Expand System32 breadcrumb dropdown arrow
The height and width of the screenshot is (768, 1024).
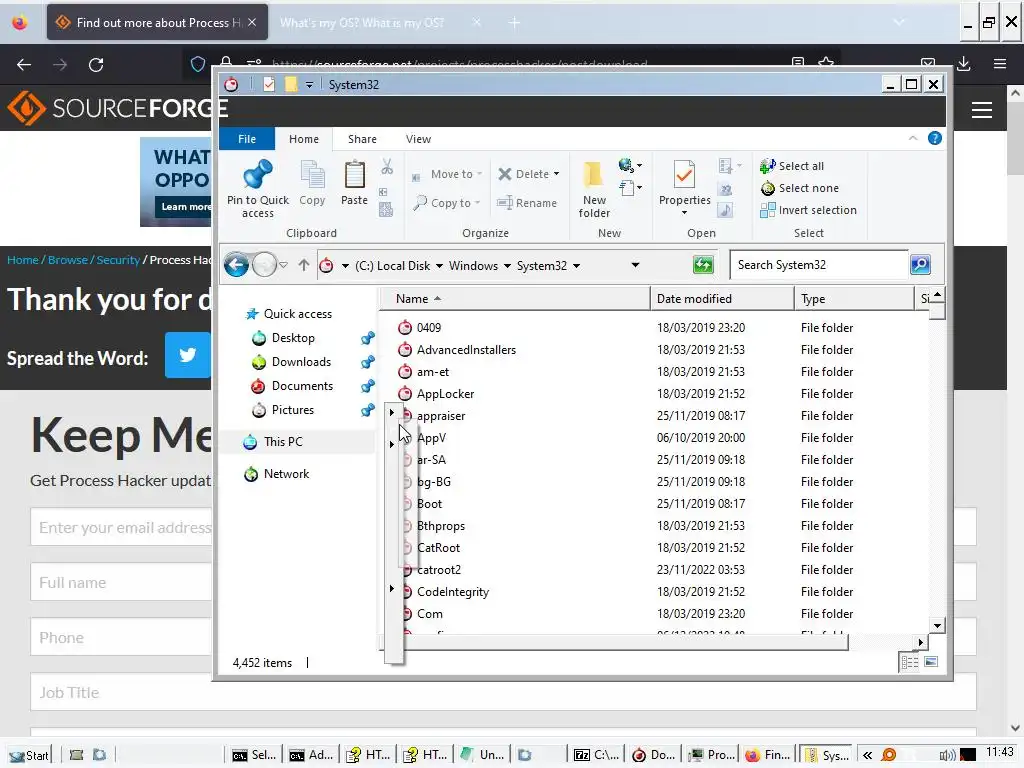pyautogui.click(x=576, y=266)
